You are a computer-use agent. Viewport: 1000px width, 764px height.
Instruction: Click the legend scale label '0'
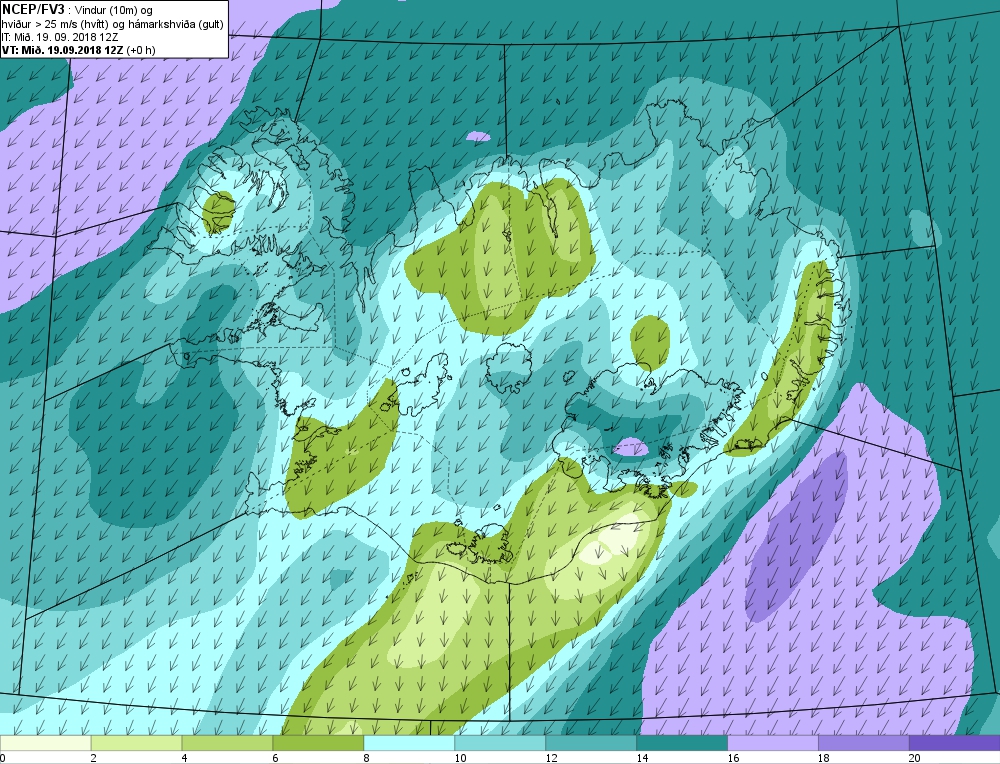point(3,758)
